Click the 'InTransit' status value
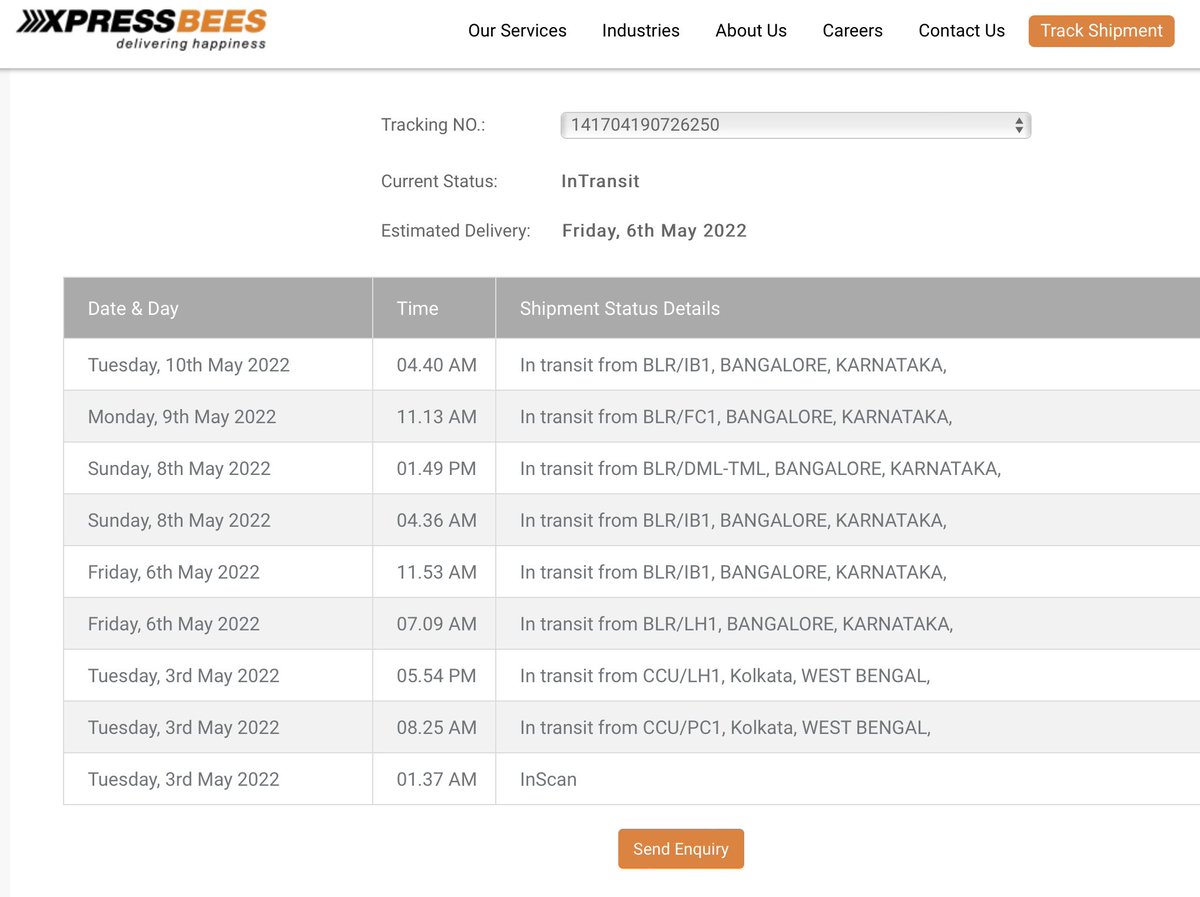Image resolution: width=1200 pixels, height=897 pixels. coord(600,182)
